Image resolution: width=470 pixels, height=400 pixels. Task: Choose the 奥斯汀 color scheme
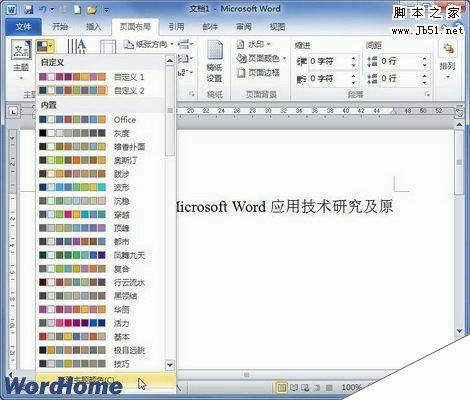point(100,160)
